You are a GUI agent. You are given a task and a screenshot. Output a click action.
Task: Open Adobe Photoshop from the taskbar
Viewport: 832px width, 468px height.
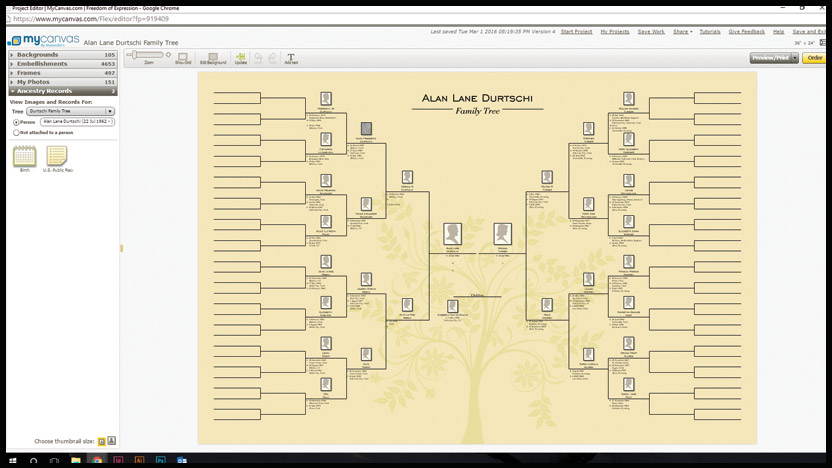(160, 461)
